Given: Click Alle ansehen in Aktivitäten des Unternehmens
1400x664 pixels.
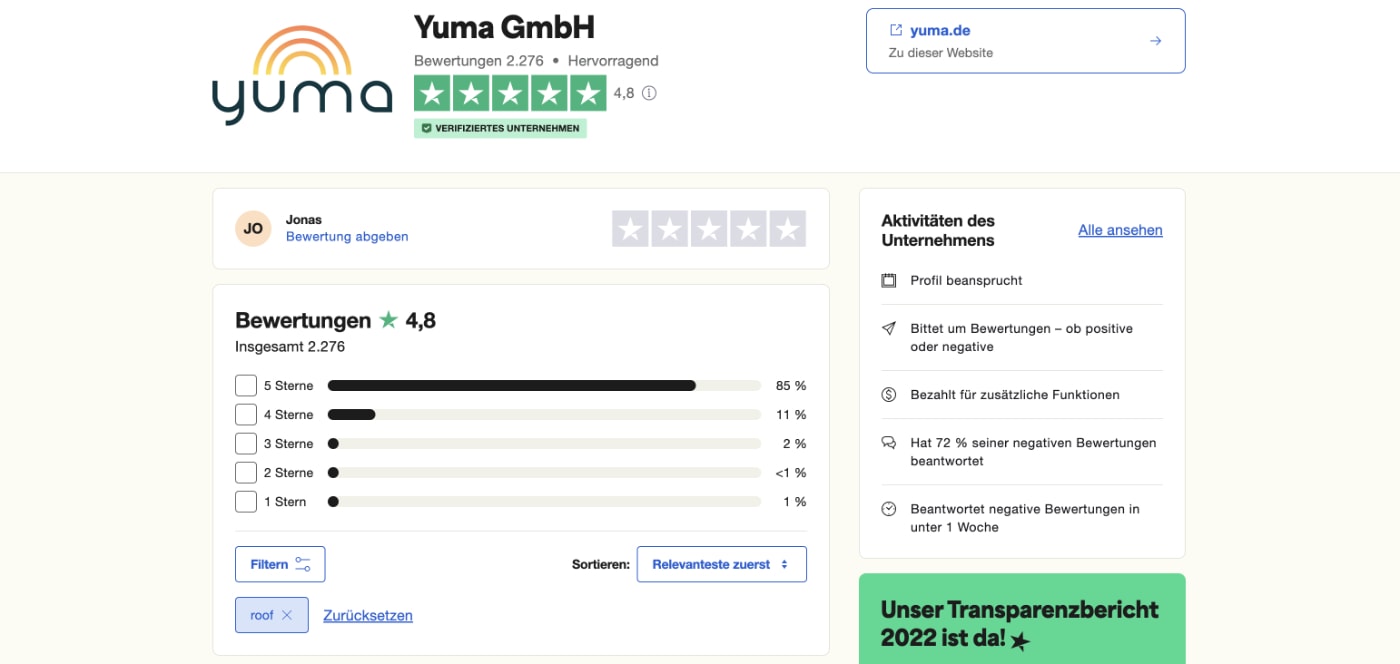Looking at the screenshot, I should click(1120, 230).
